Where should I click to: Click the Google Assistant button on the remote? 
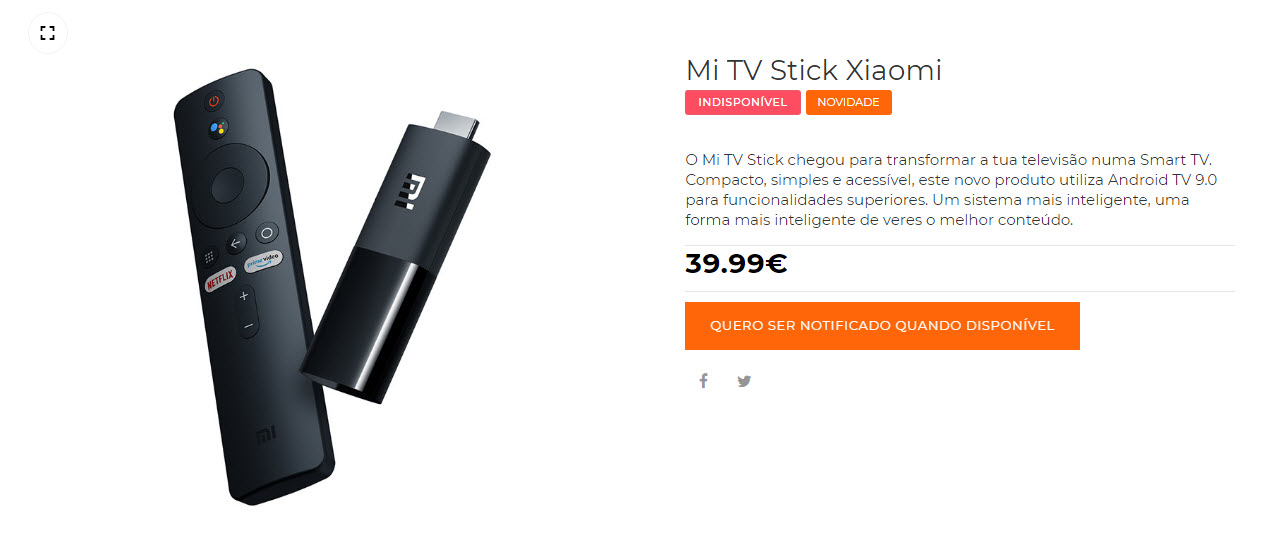coord(219,128)
